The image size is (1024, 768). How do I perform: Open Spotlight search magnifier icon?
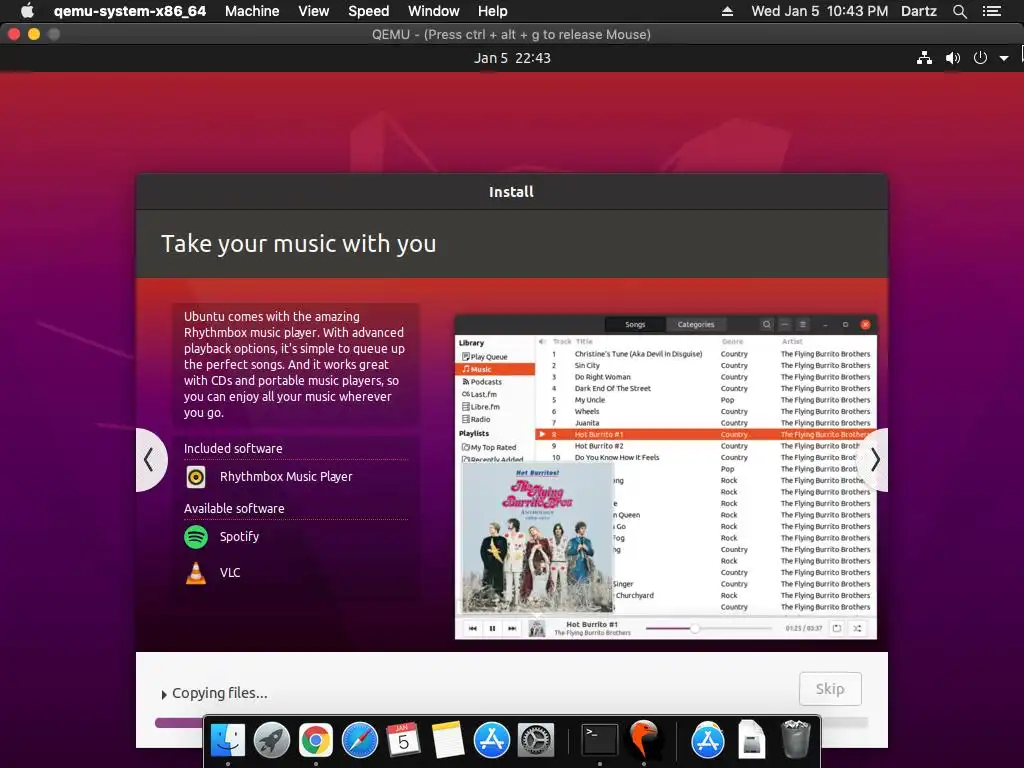[959, 11]
